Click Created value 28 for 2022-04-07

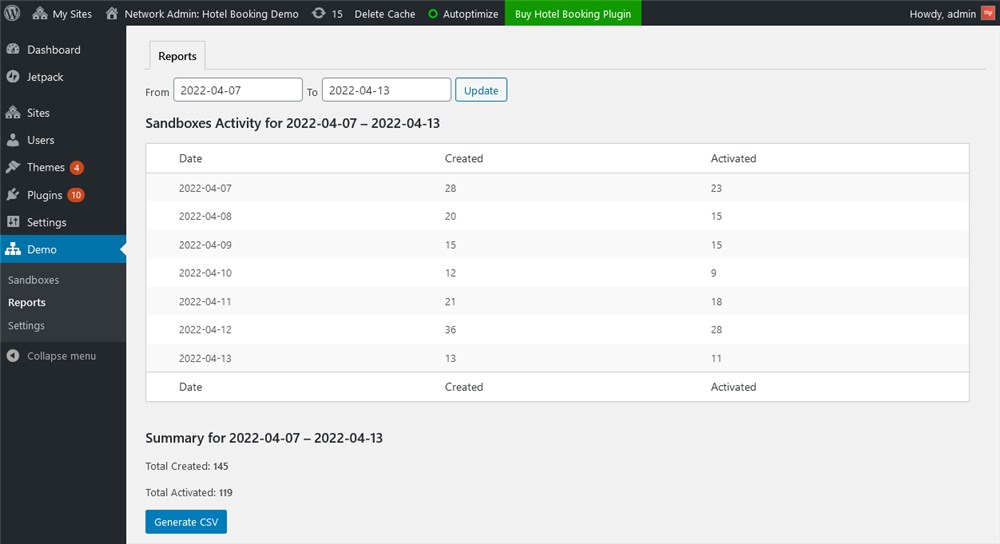coord(450,188)
